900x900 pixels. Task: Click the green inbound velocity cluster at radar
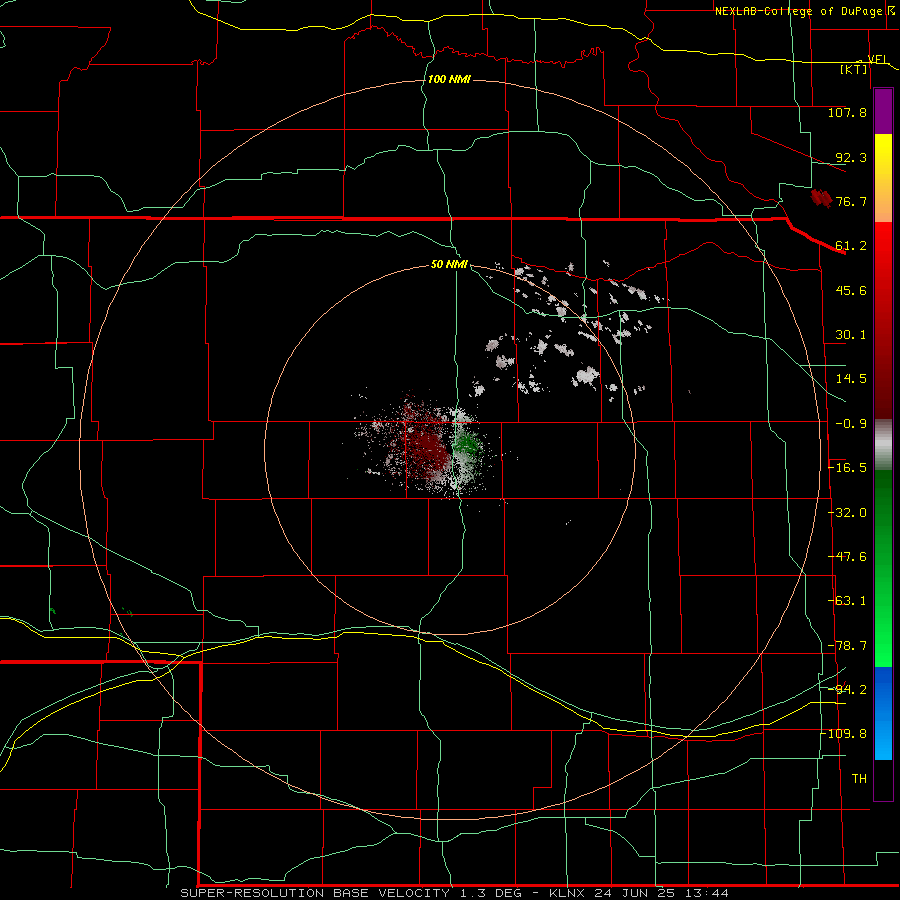(466, 445)
